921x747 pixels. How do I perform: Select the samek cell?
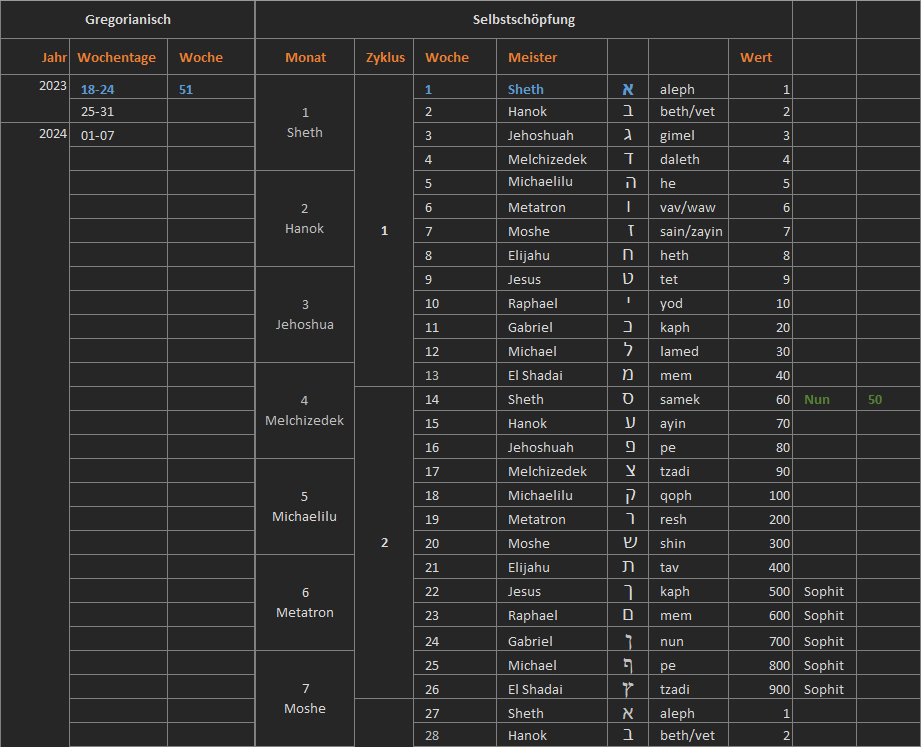(688, 399)
